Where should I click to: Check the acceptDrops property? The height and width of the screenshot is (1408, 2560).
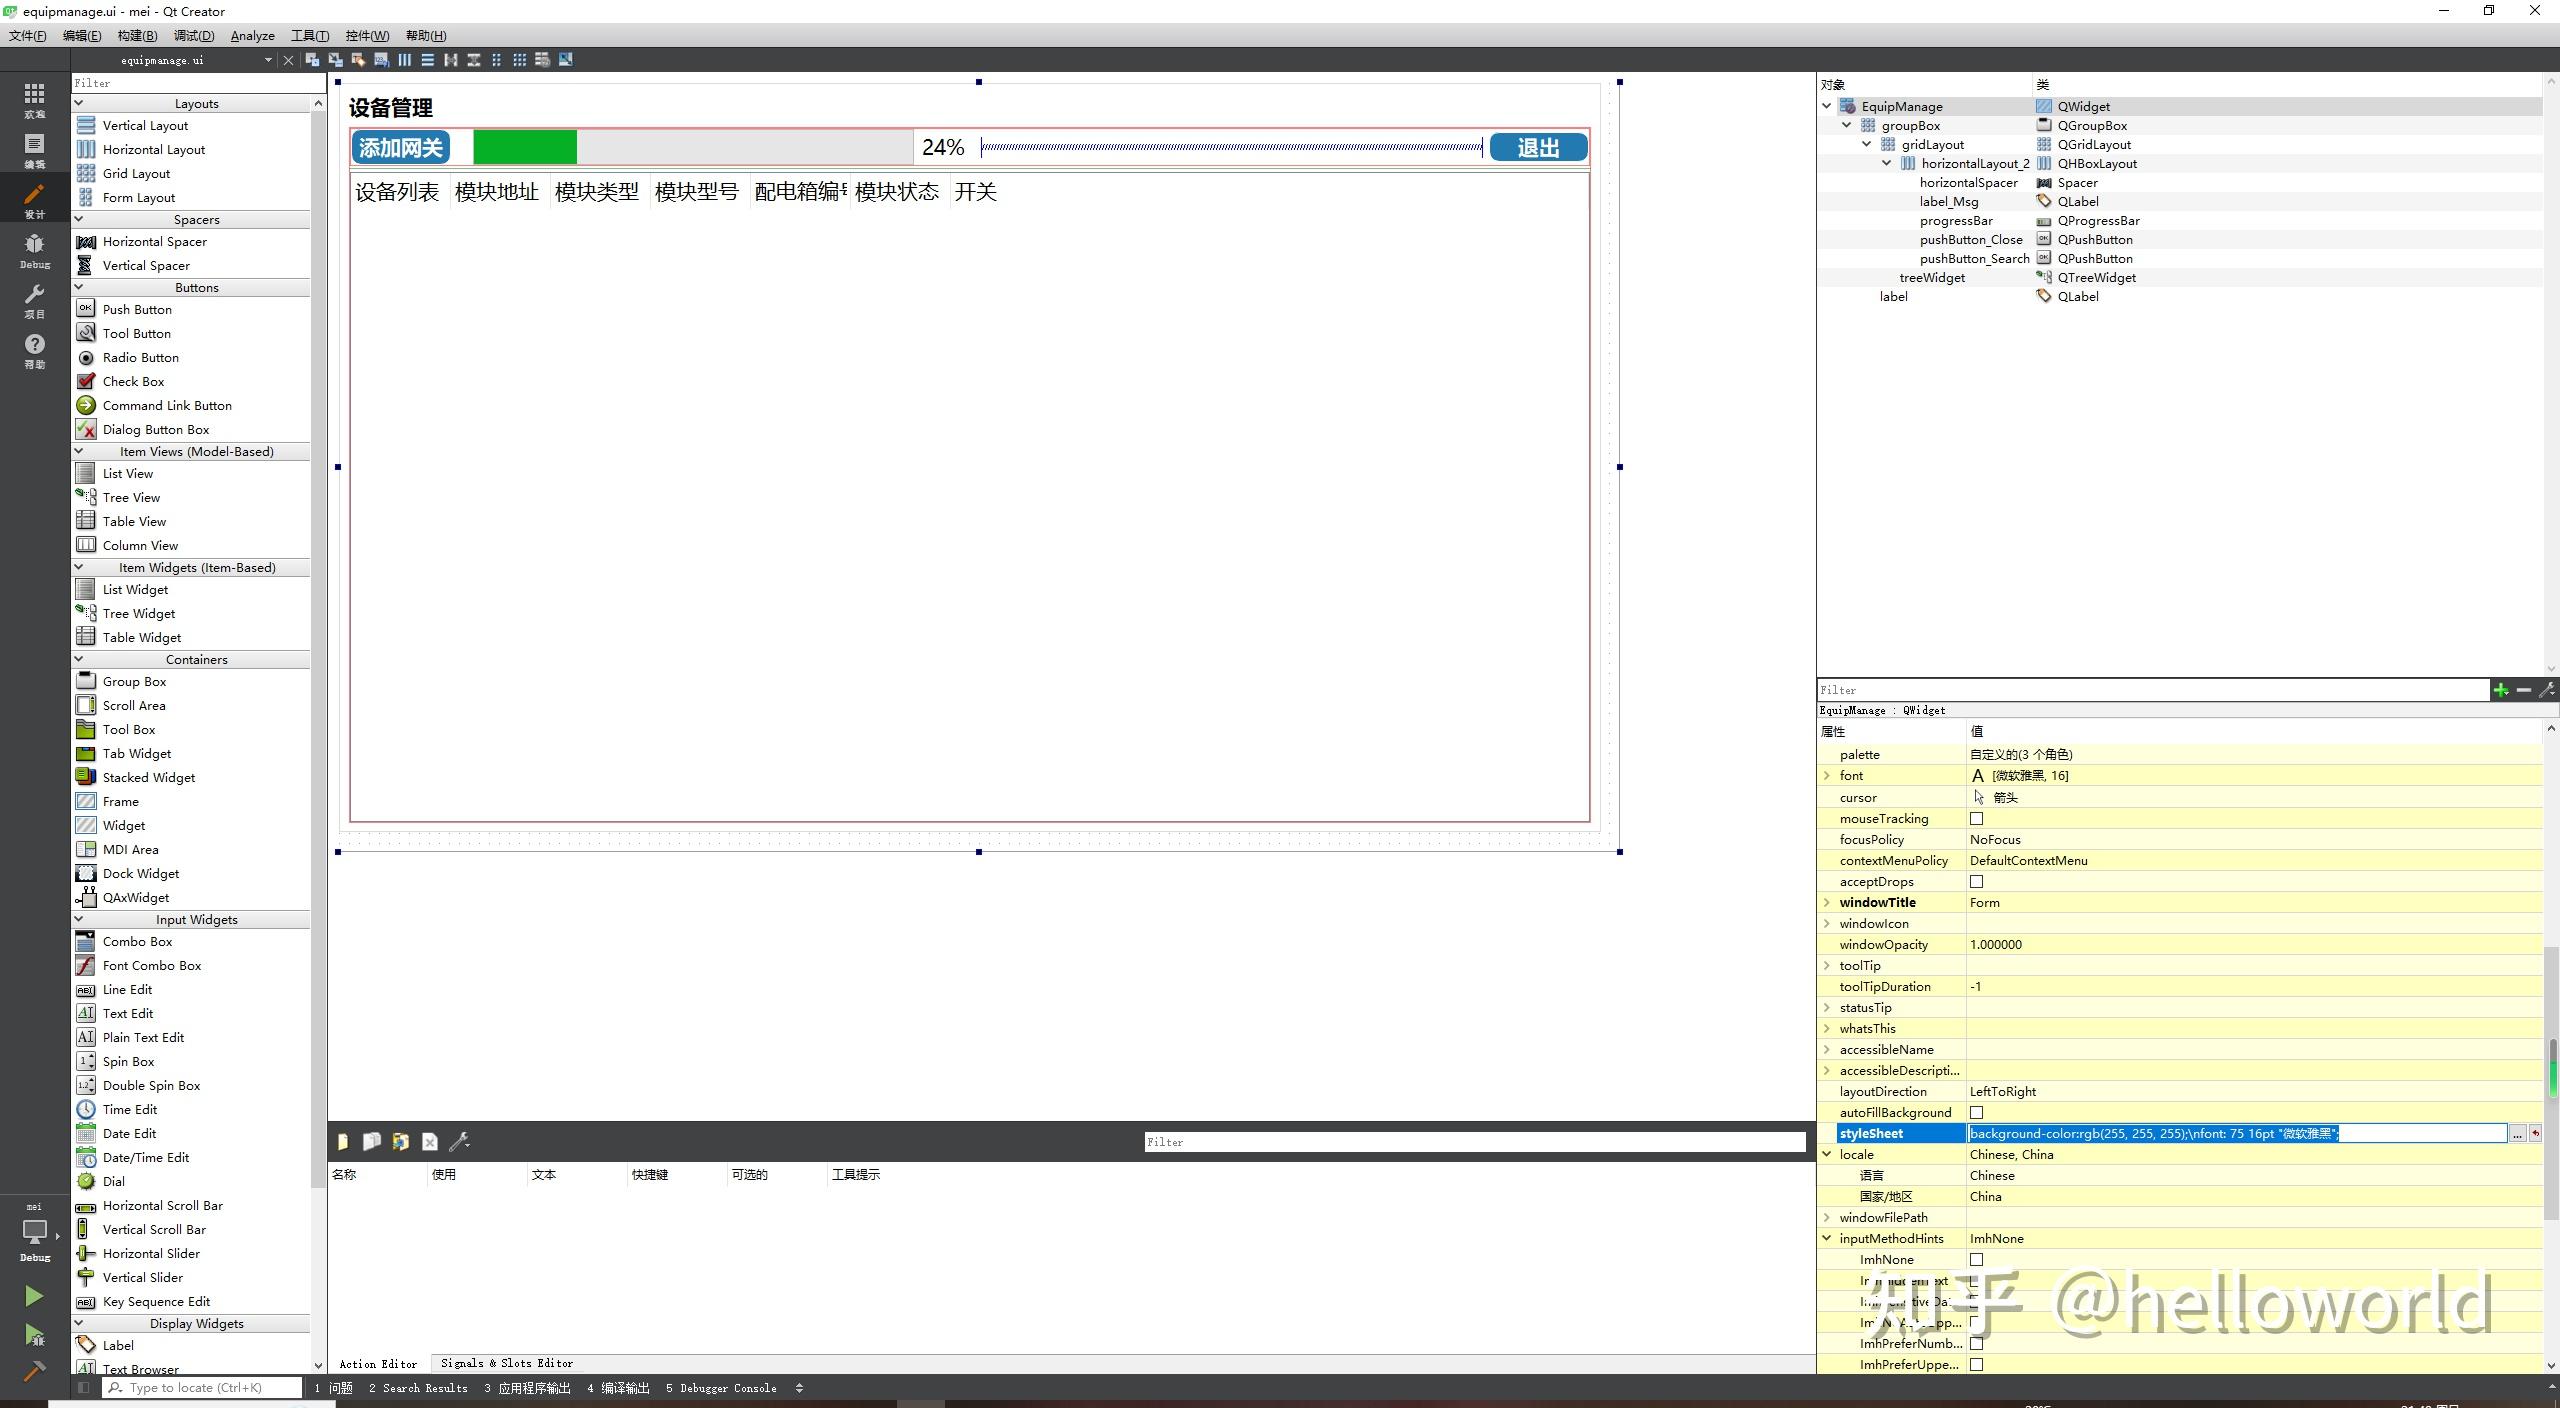[x=1976, y=881]
